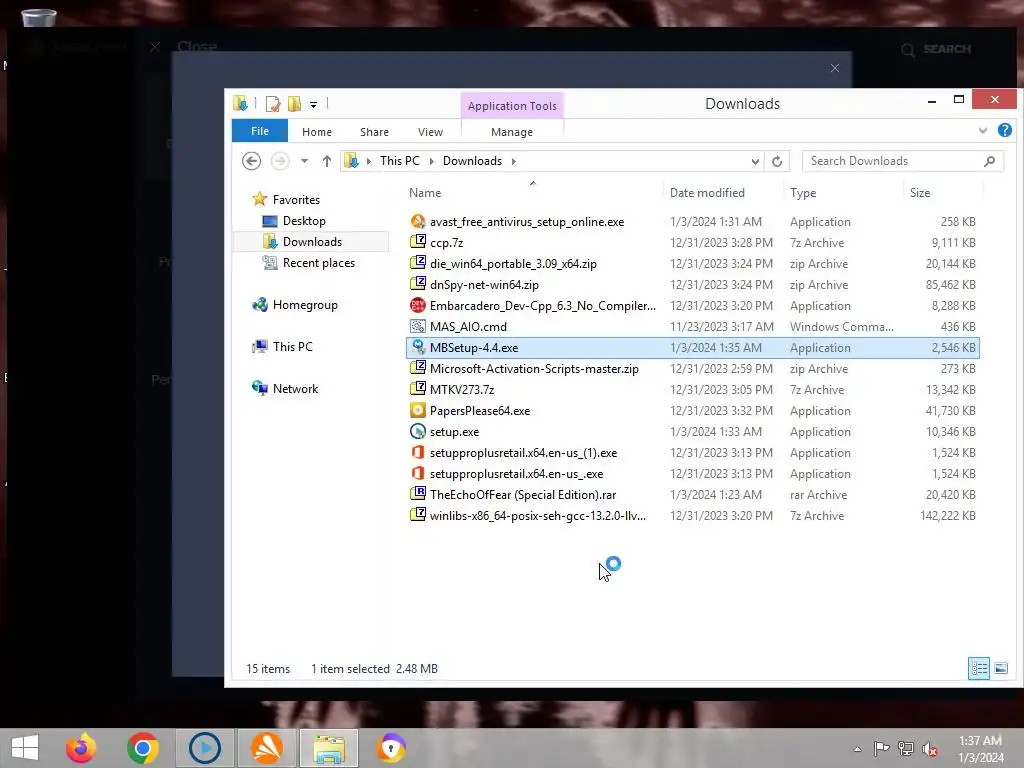Click the Action Center flag tray icon
This screenshot has height=768, width=1024.
click(x=881, y=749)
